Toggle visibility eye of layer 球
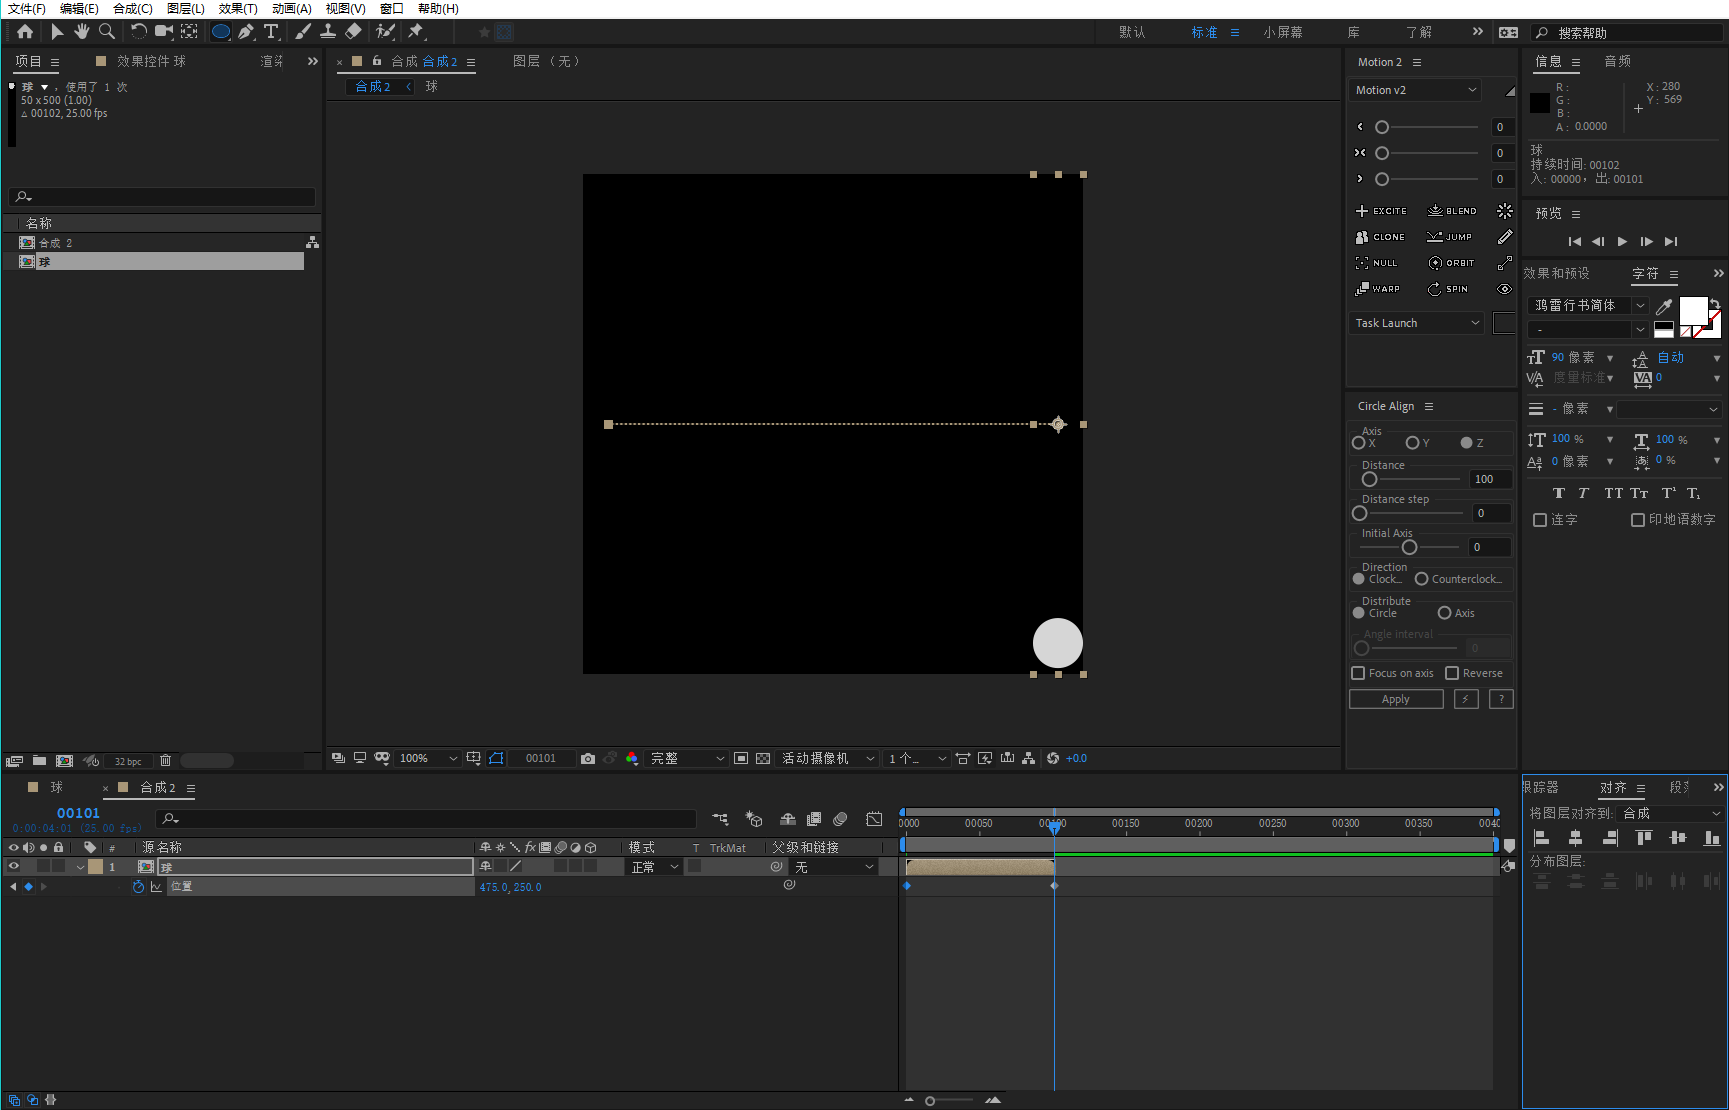Viewport: 1729px width, 1110px height. (x=14, y=867)
